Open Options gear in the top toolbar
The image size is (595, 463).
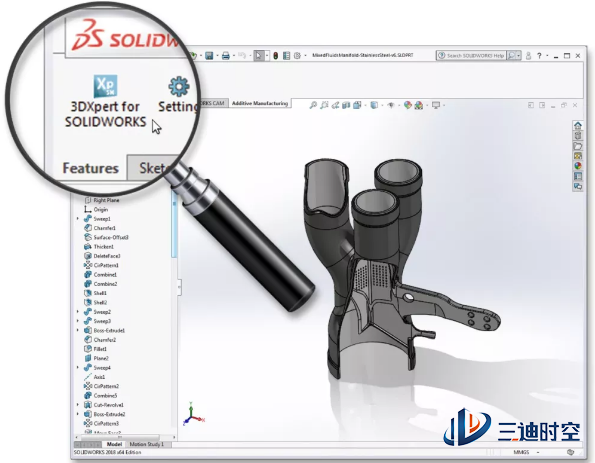click(297, 56)
